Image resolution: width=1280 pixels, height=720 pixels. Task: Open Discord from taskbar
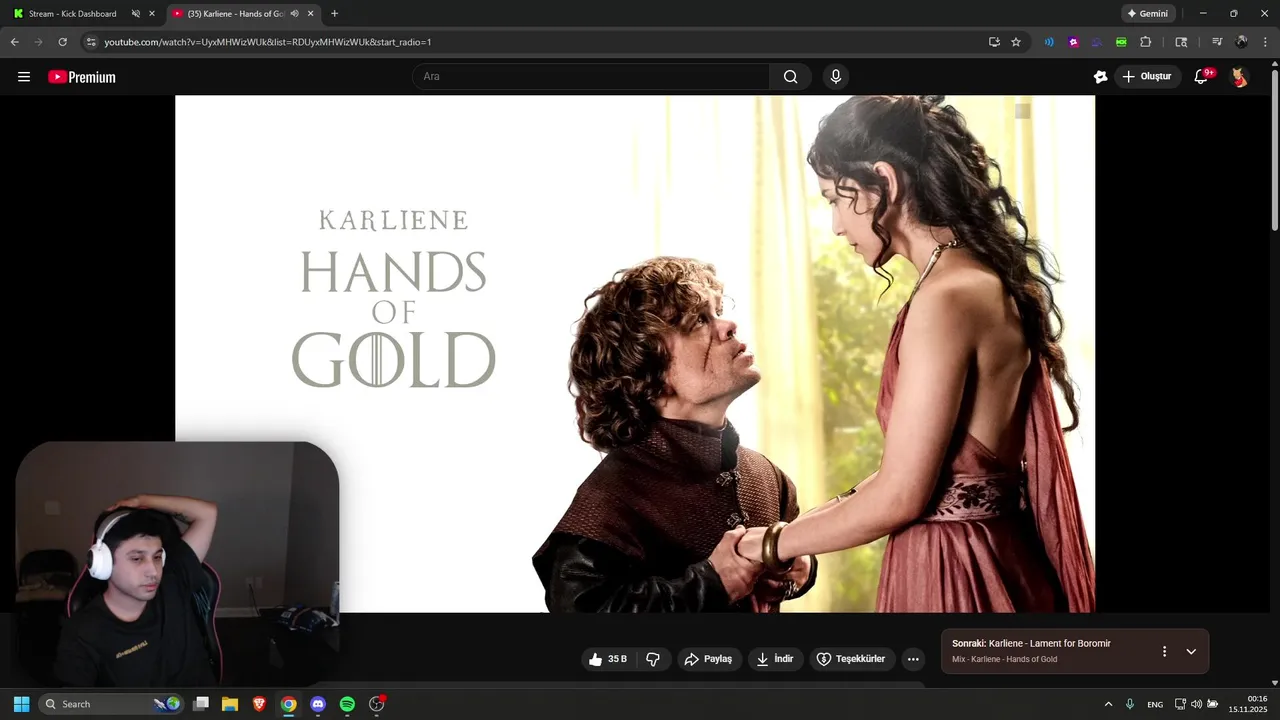[318, 704]
